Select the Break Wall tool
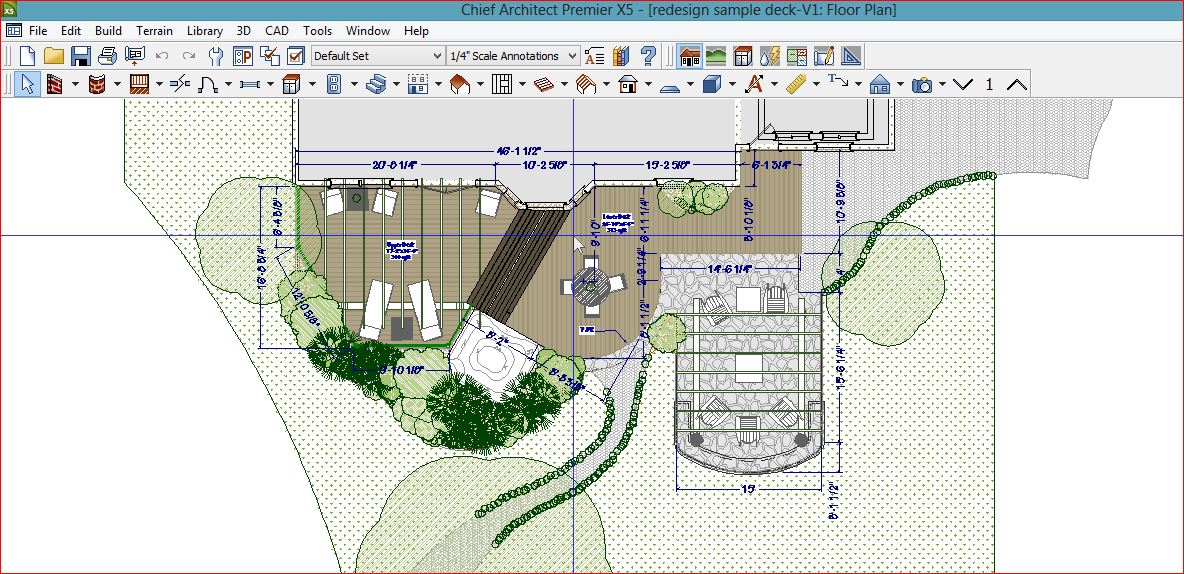This screenshot has width=1184, height=574. click(180, 84)
